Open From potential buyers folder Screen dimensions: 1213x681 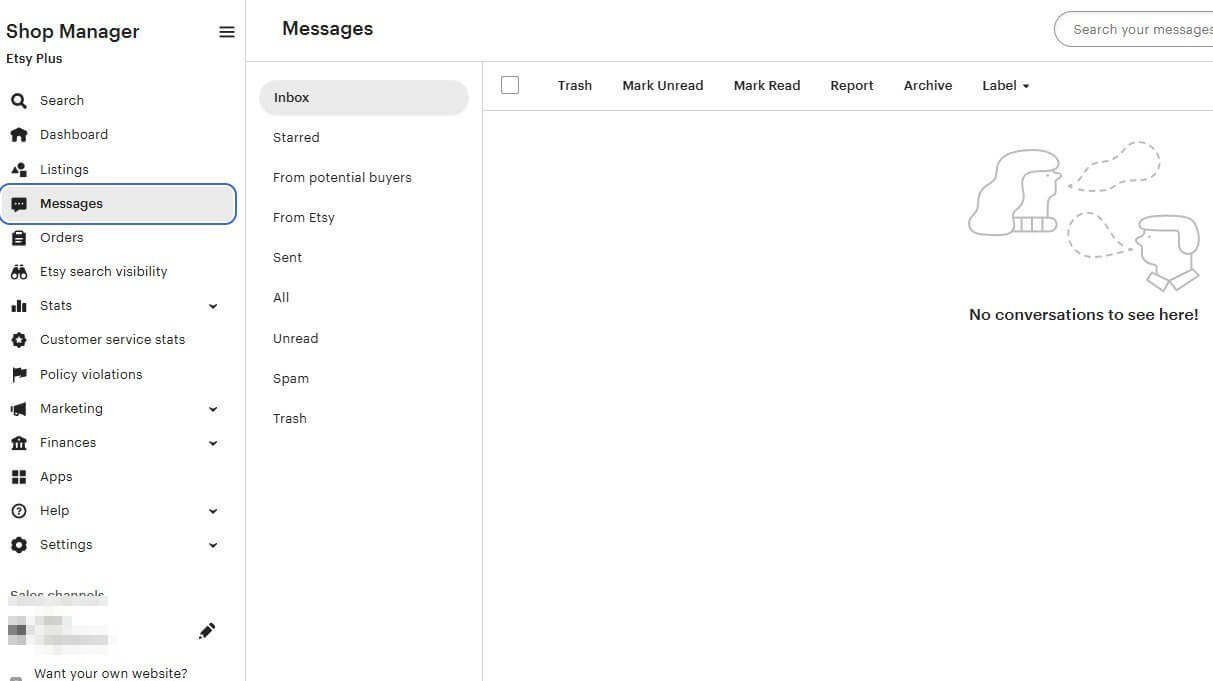(342, 178)
